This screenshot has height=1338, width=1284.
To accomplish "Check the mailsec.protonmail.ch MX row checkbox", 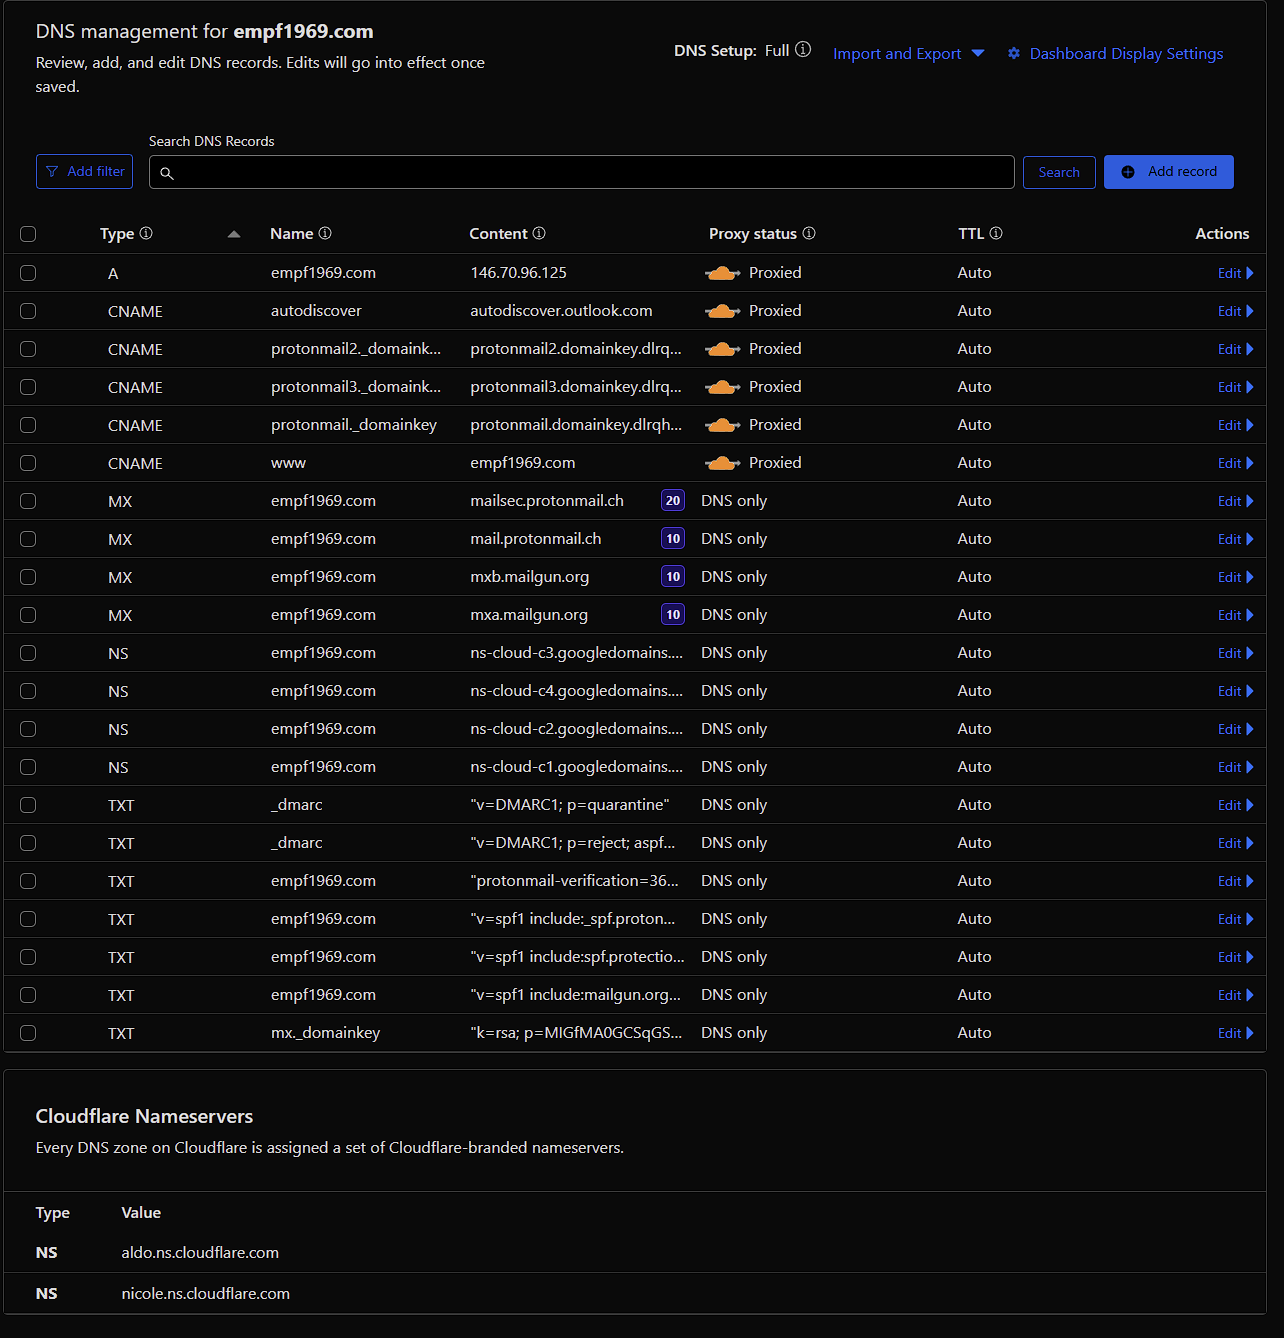I will (x=28, y=501).
